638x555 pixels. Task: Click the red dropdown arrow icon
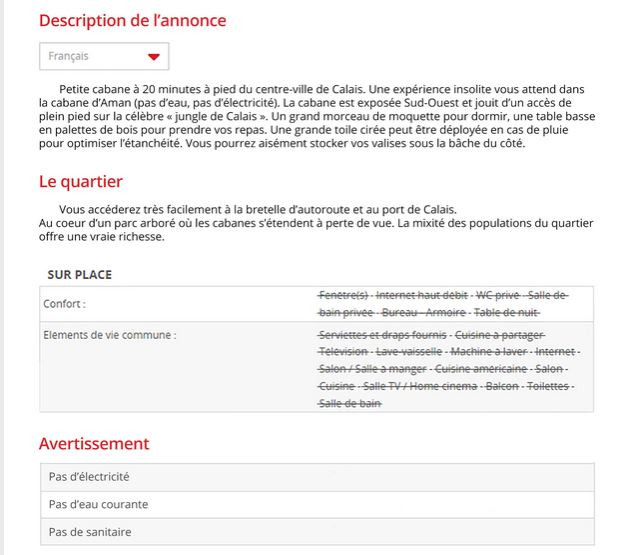[153, 57]
